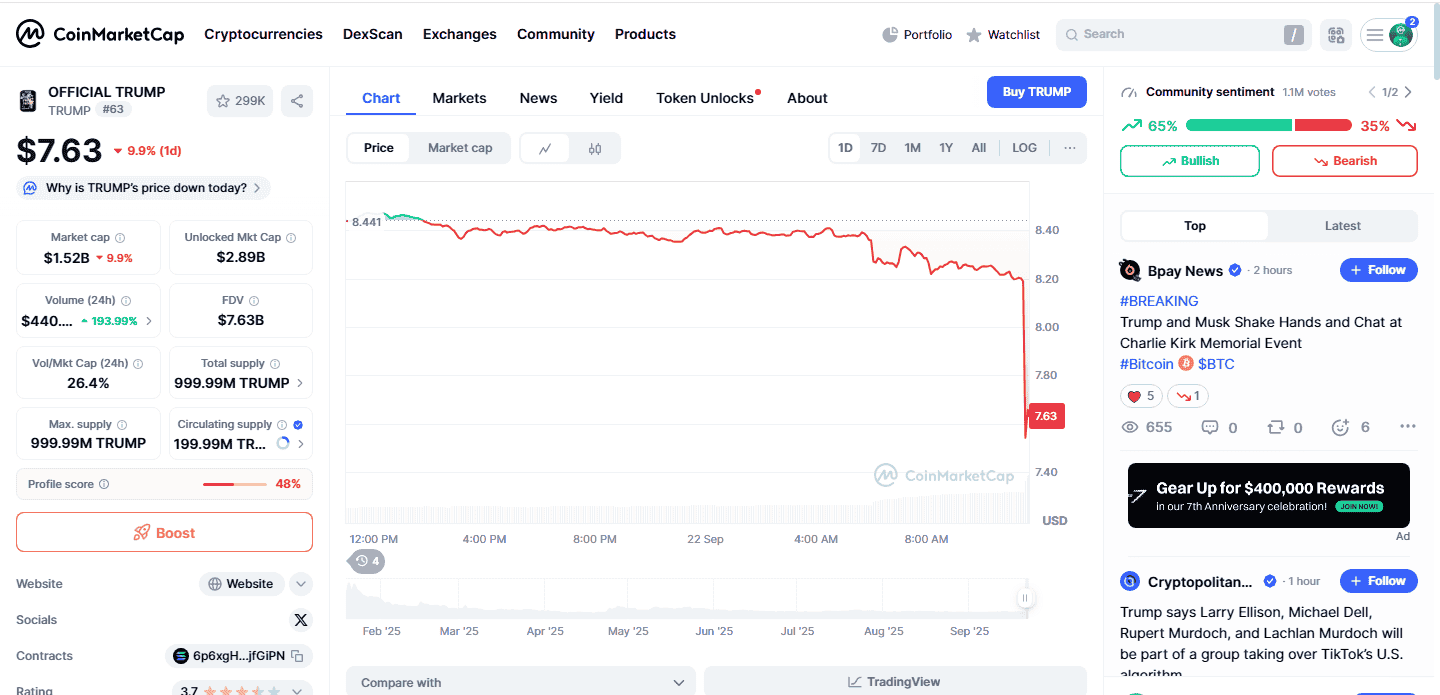
Task: Open the Exchanges menu
Action: (460, 34)
